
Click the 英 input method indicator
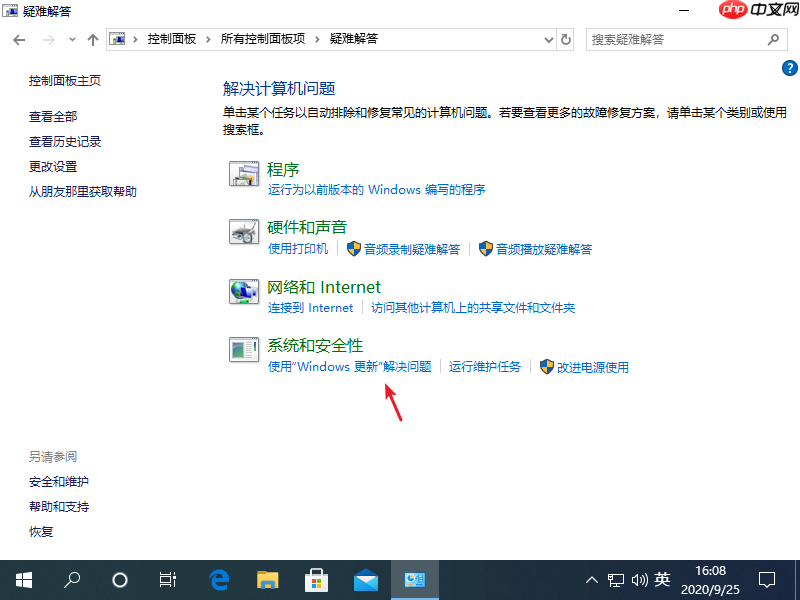click(662, 580)
